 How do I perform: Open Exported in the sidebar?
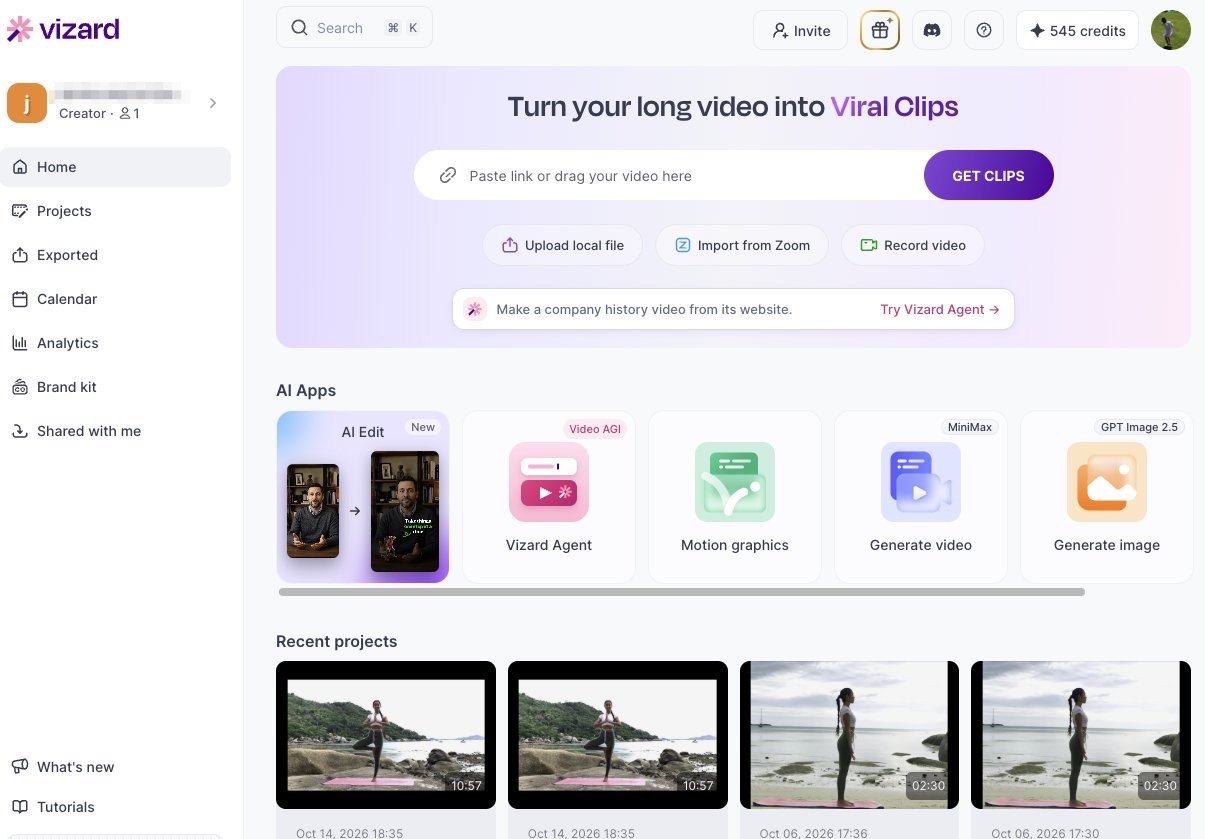pos(115,255)
